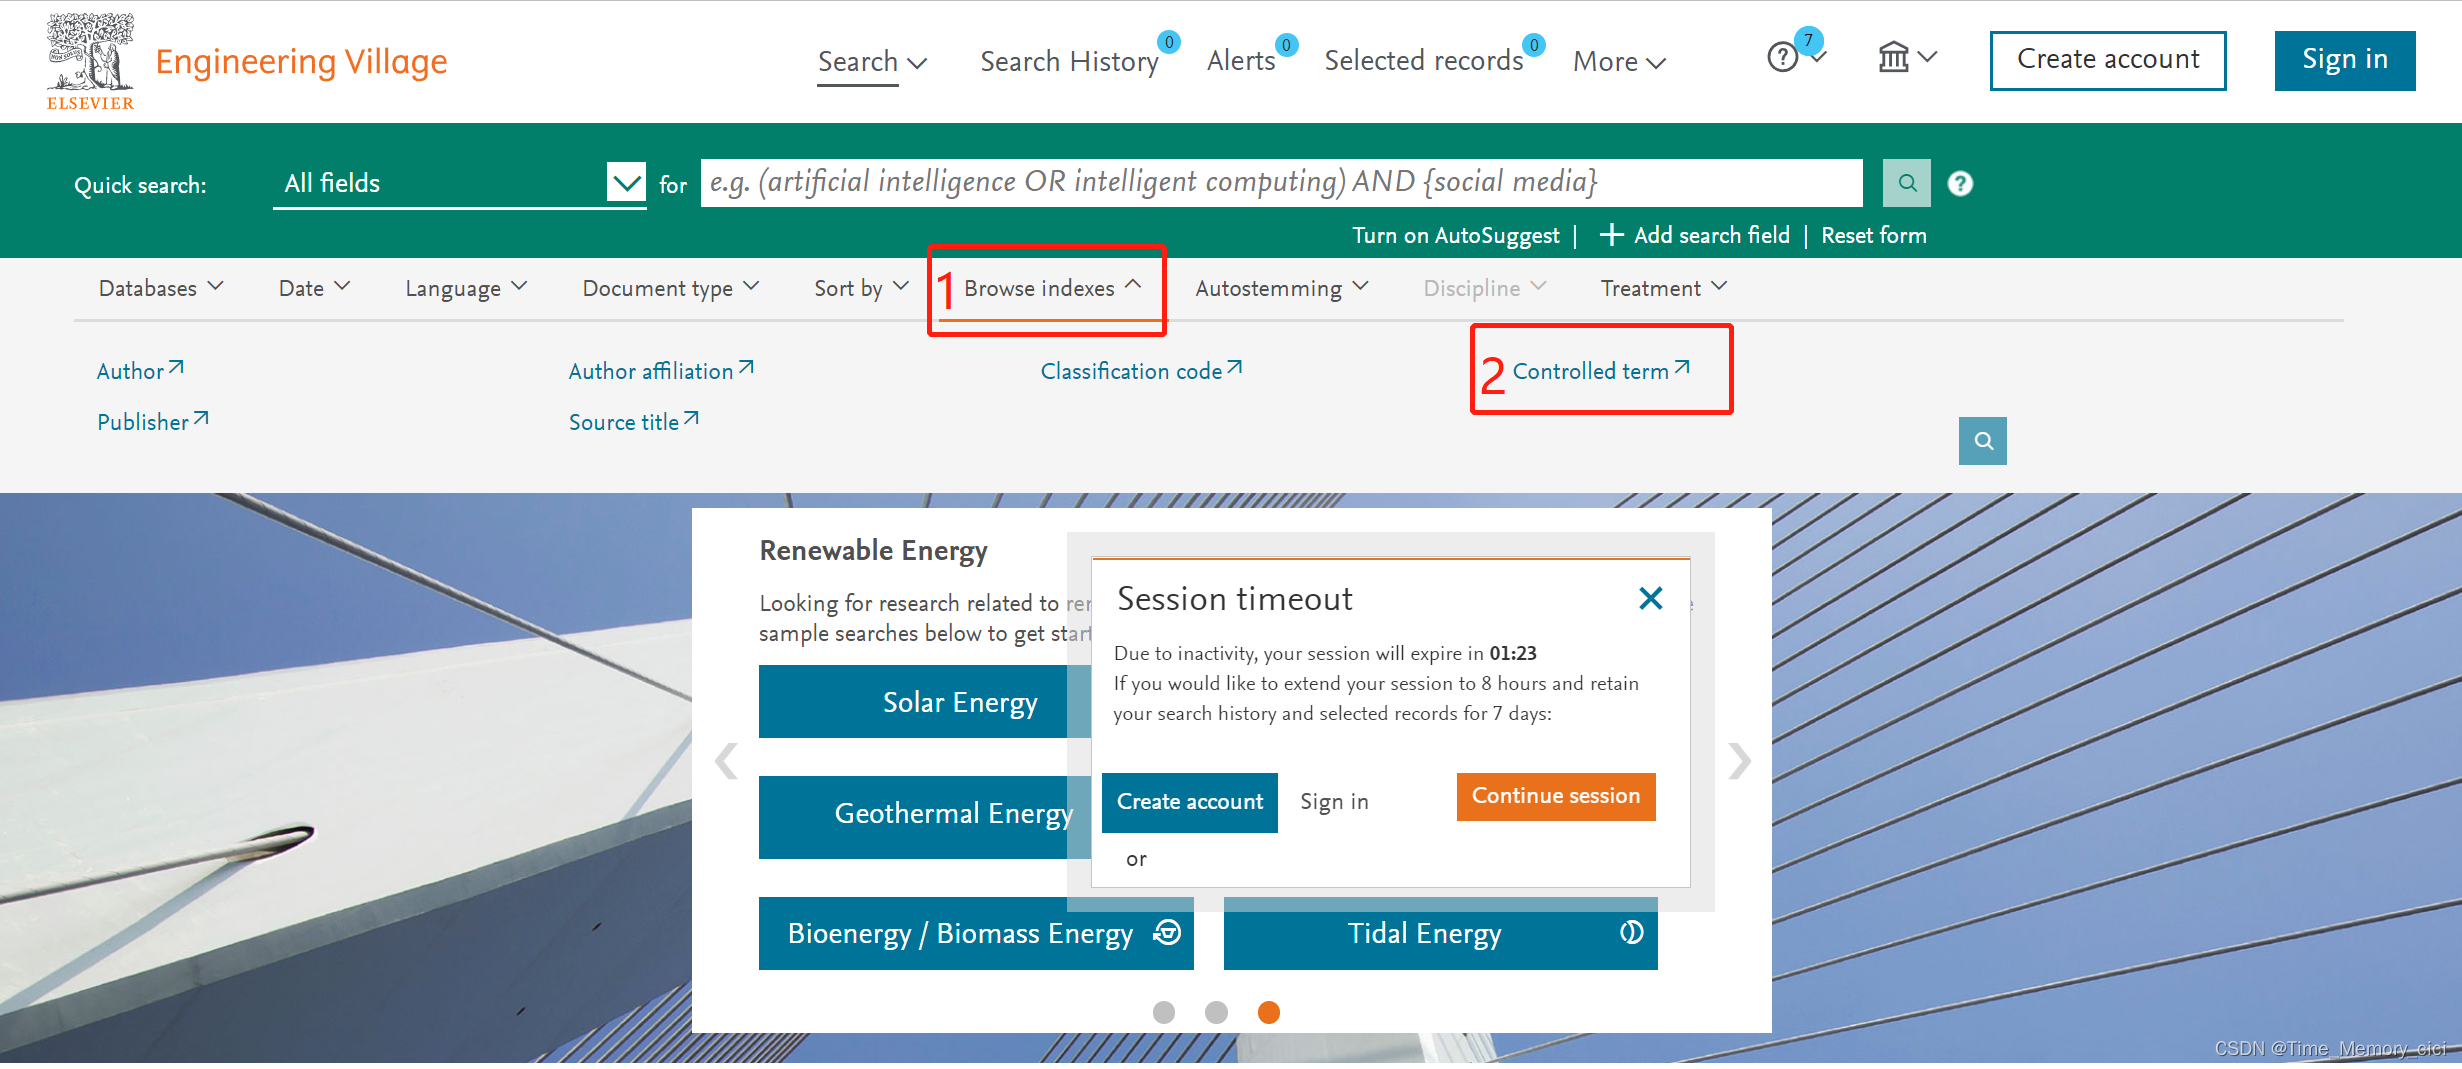The width and height of the screenshot is (2462, 1069).
Task: Expand the Sort by filter
Action: click(x=861, y=288)
